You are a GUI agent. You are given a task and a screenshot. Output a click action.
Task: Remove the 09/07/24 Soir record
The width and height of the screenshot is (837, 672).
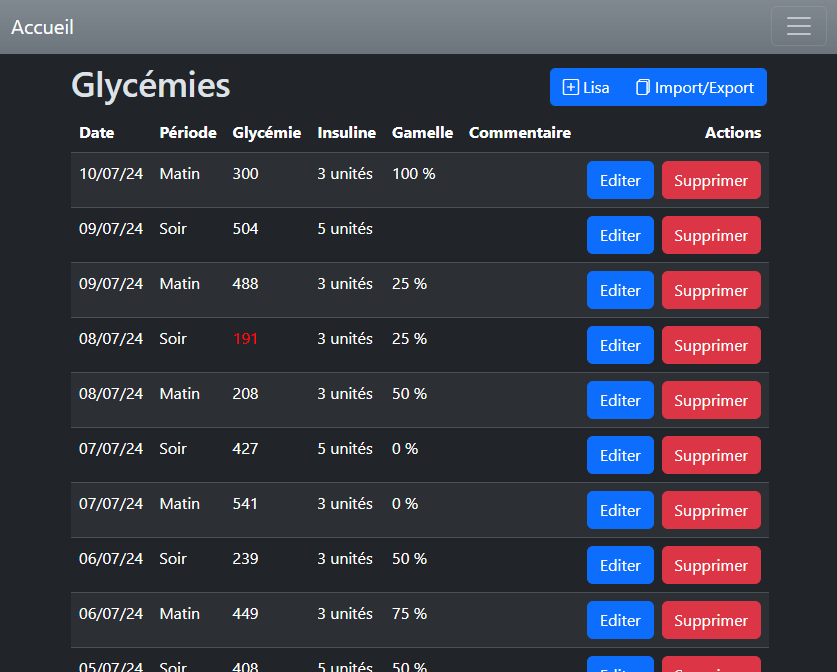710,235
